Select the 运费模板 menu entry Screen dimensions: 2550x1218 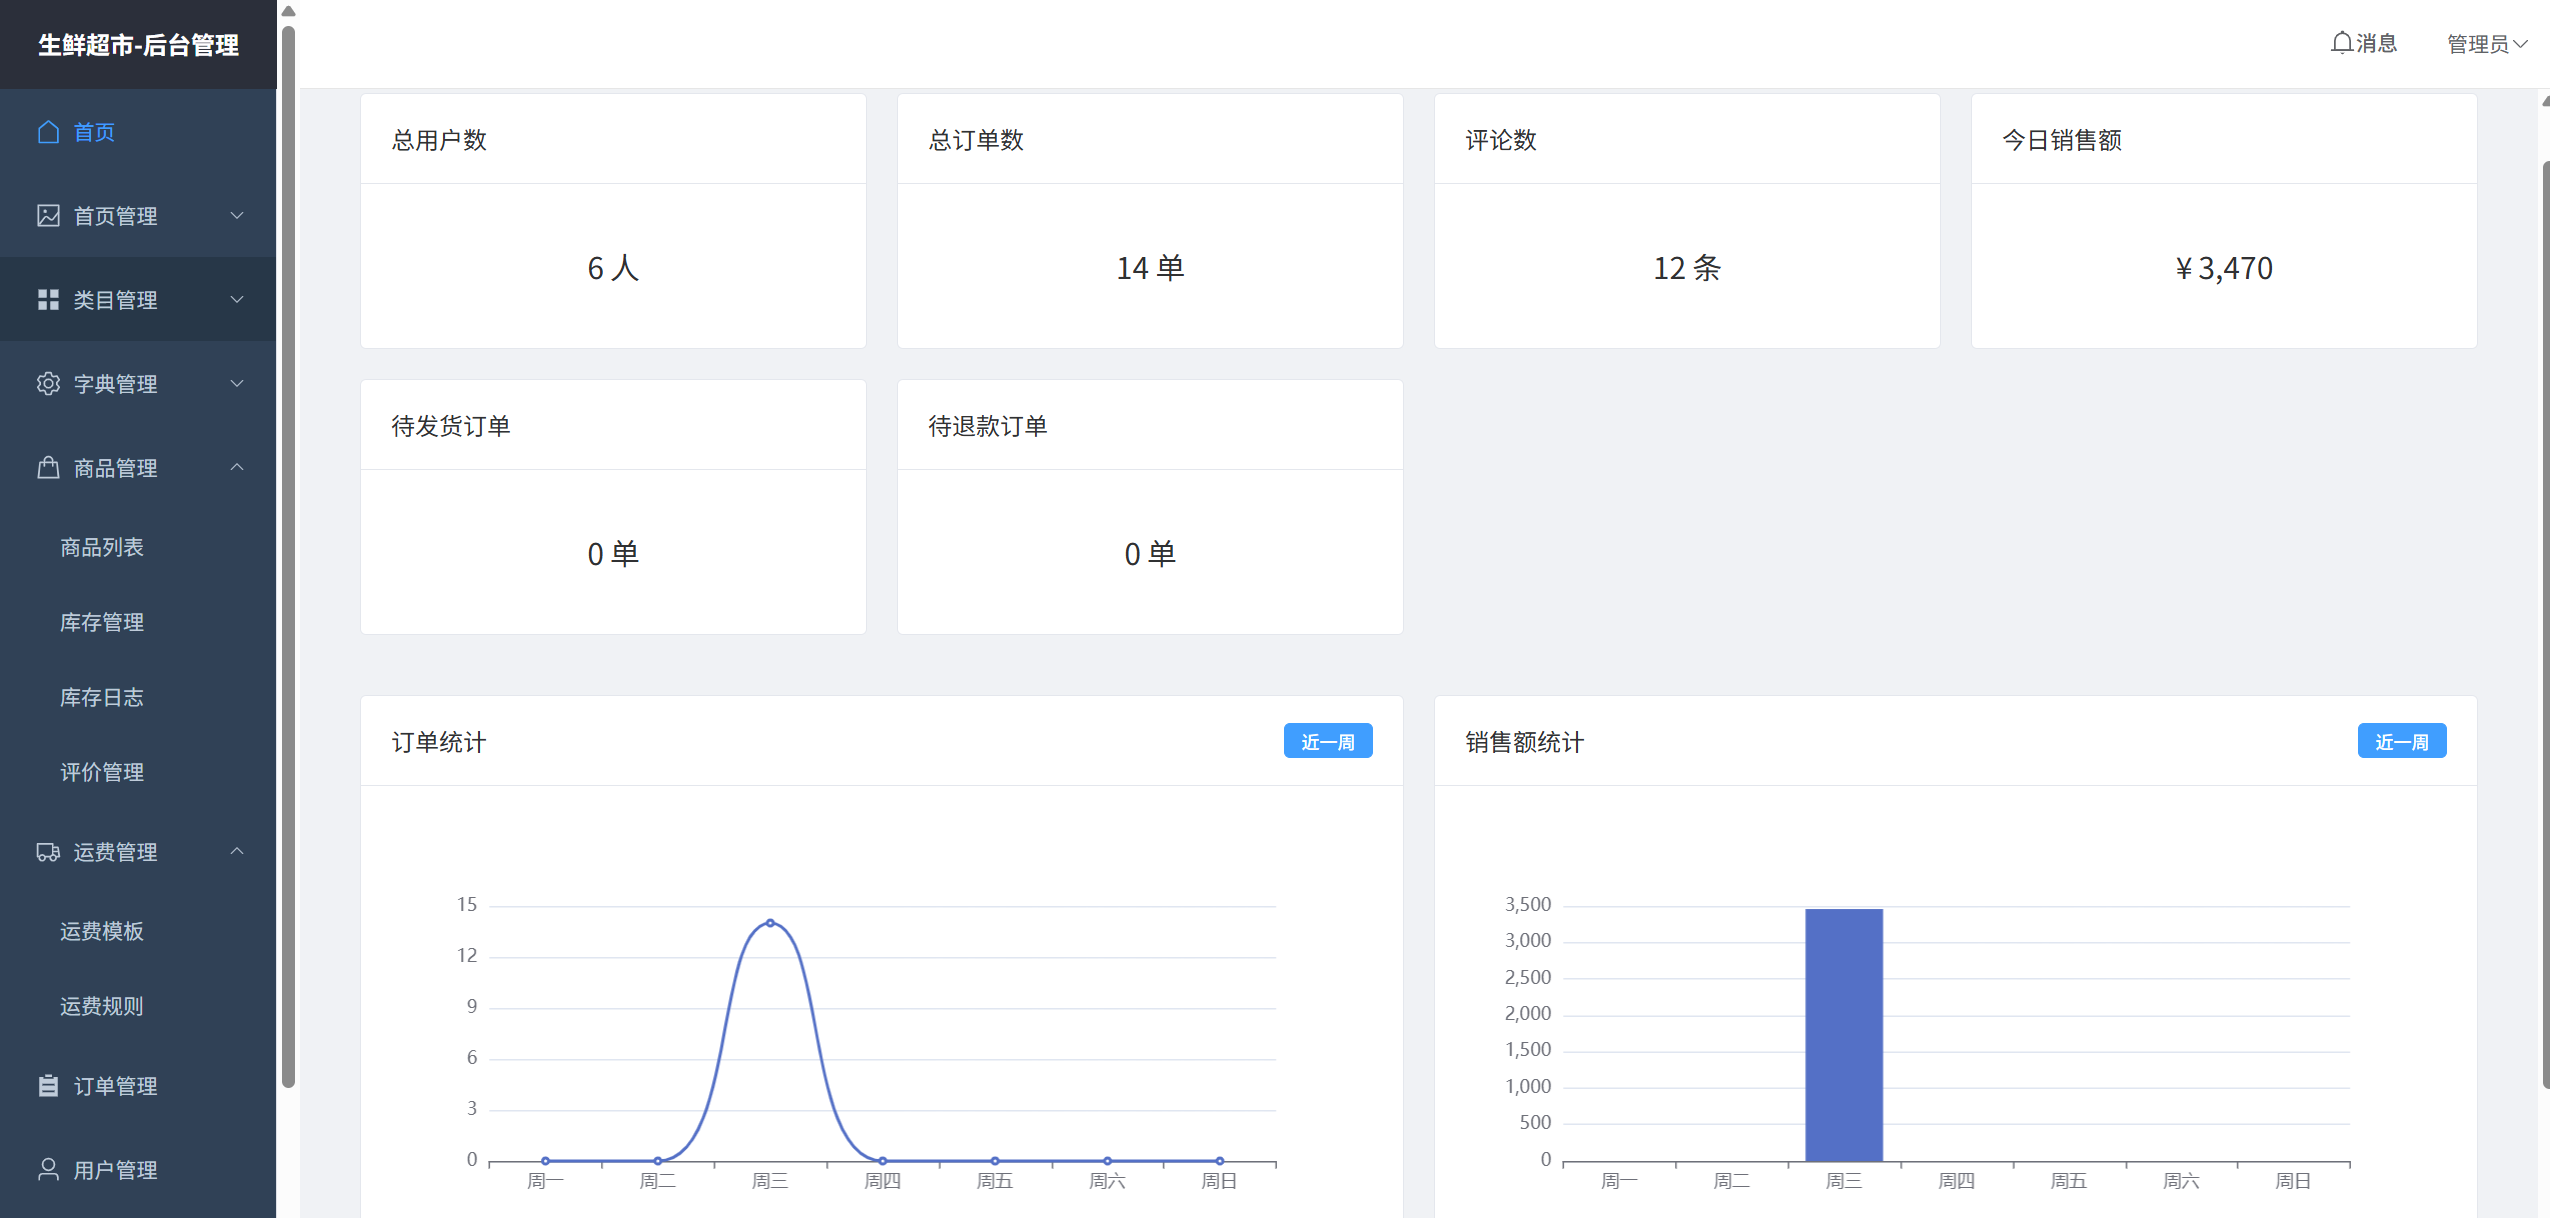coord(102,931)
